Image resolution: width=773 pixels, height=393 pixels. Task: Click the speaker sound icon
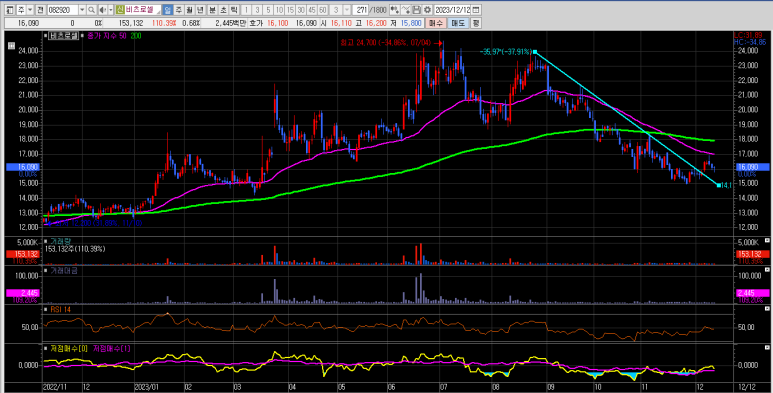[x=103, y=10]
